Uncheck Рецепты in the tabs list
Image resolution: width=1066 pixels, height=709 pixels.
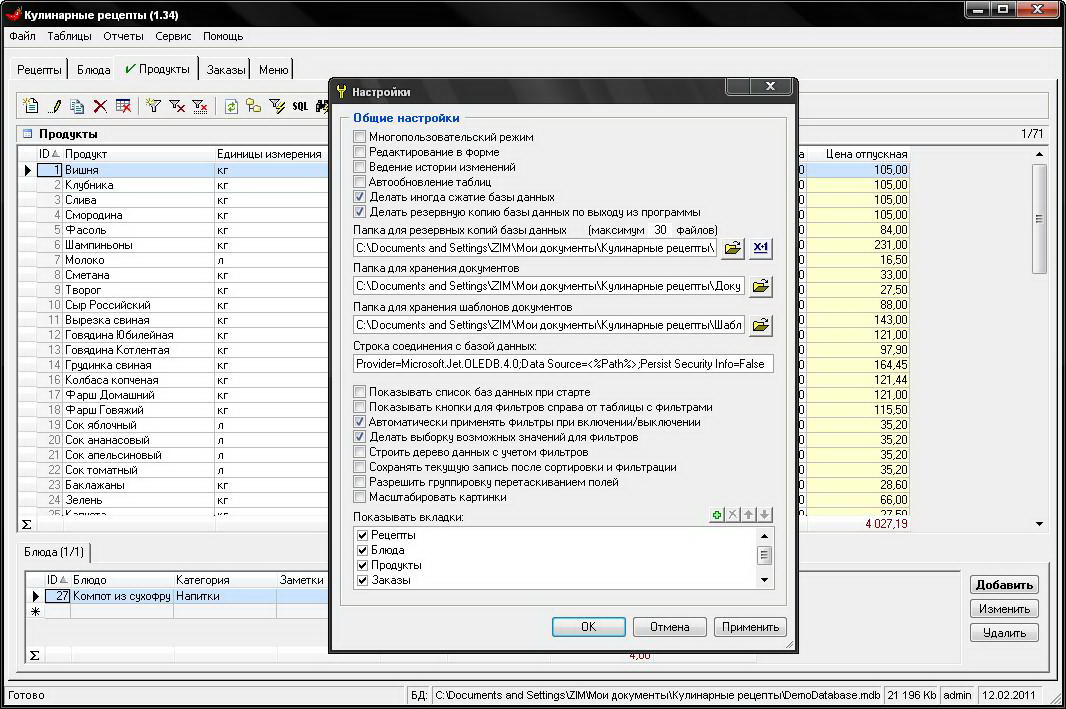(x=363, y=536)
